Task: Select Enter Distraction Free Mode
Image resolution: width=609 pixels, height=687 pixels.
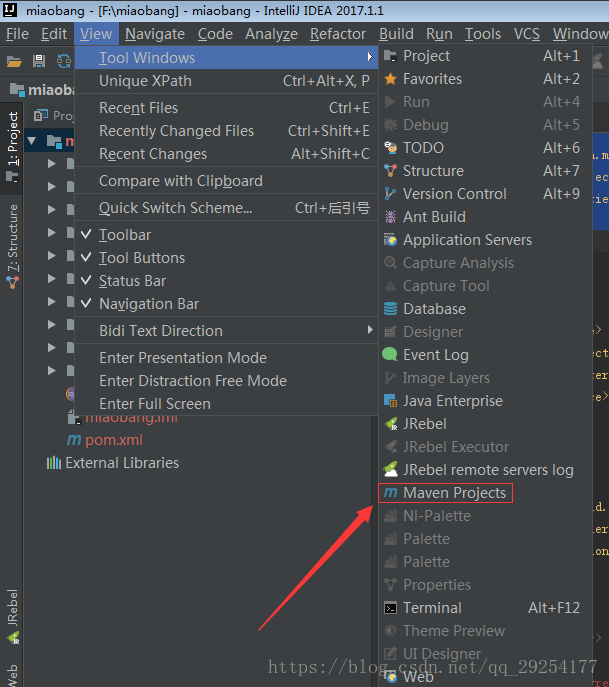Action: point(227,381)
